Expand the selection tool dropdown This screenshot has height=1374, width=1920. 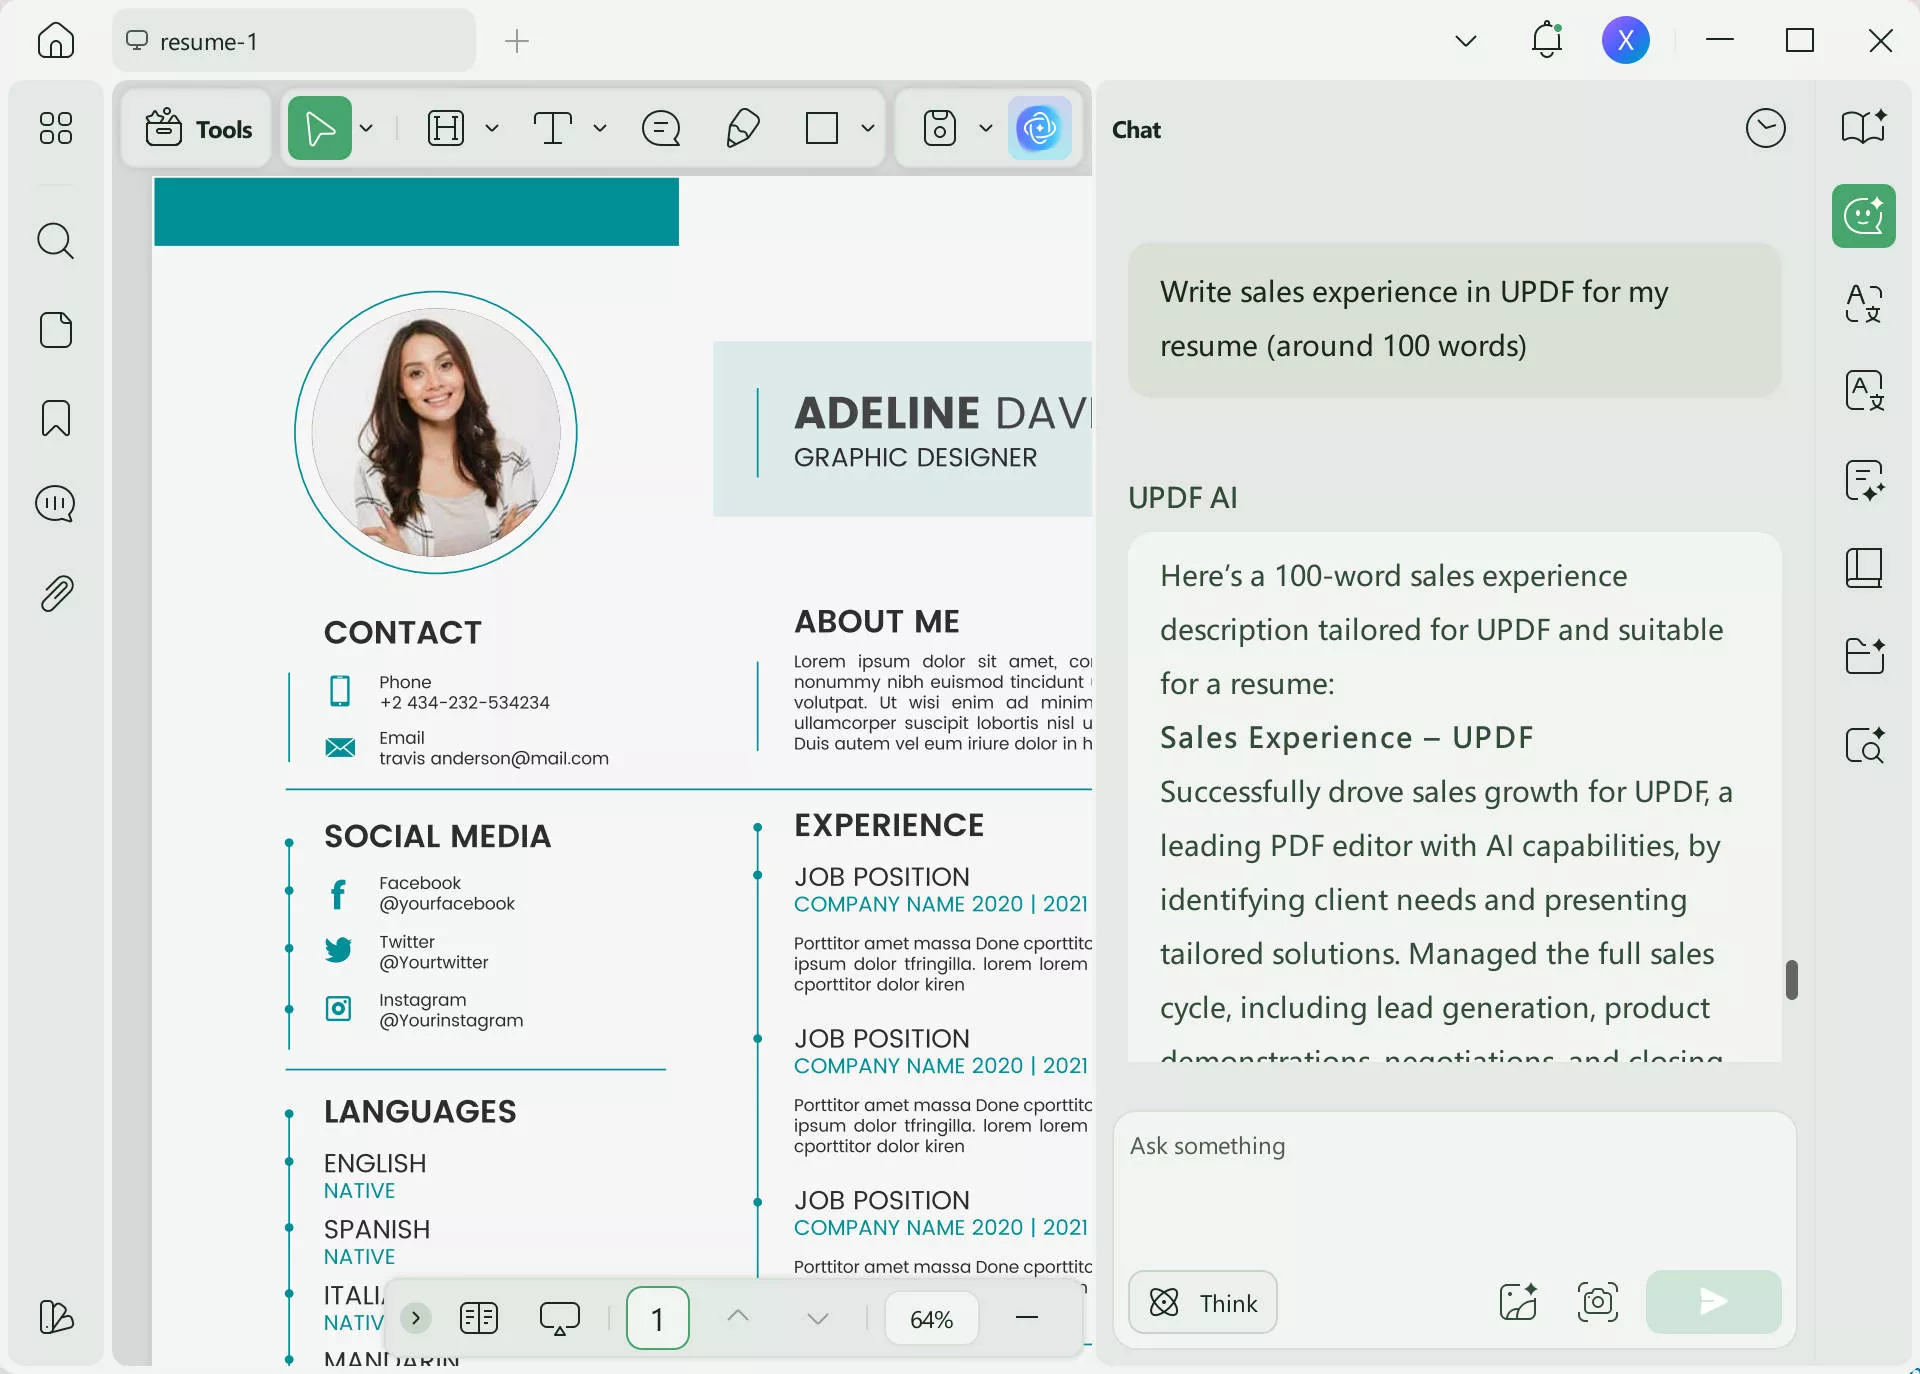tap(366, 128)
